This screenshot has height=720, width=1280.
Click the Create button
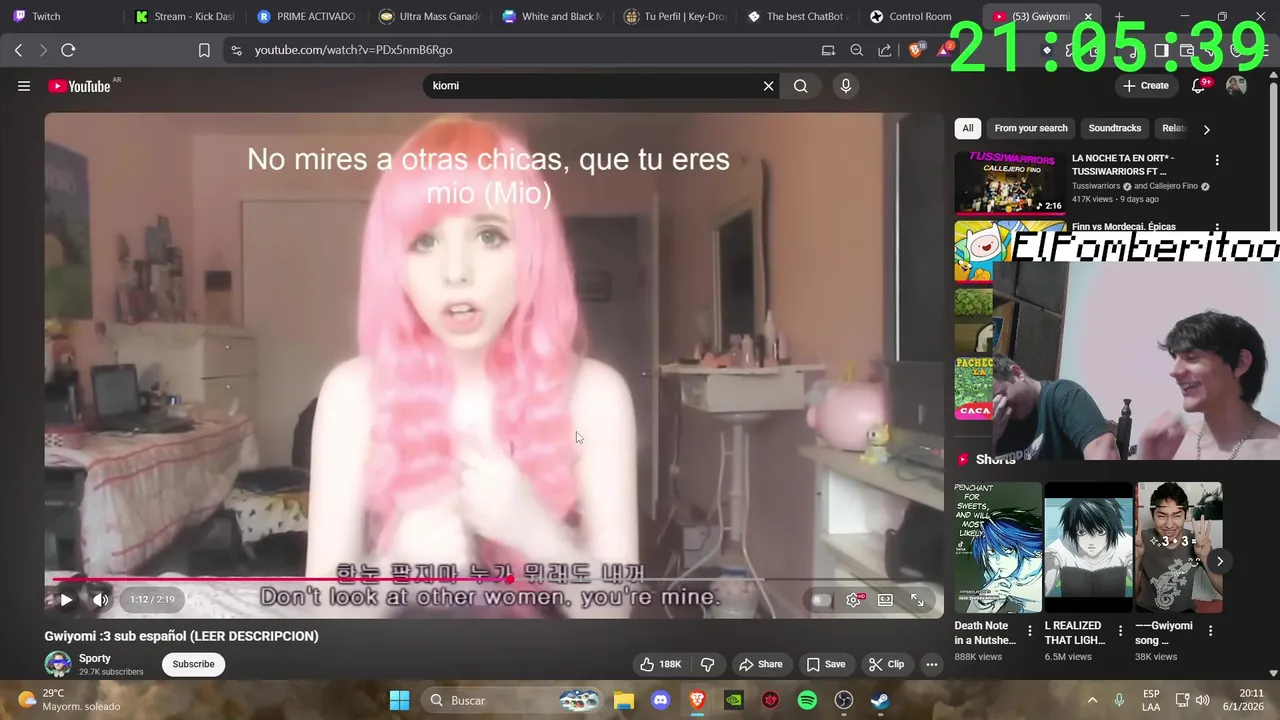1146,86
